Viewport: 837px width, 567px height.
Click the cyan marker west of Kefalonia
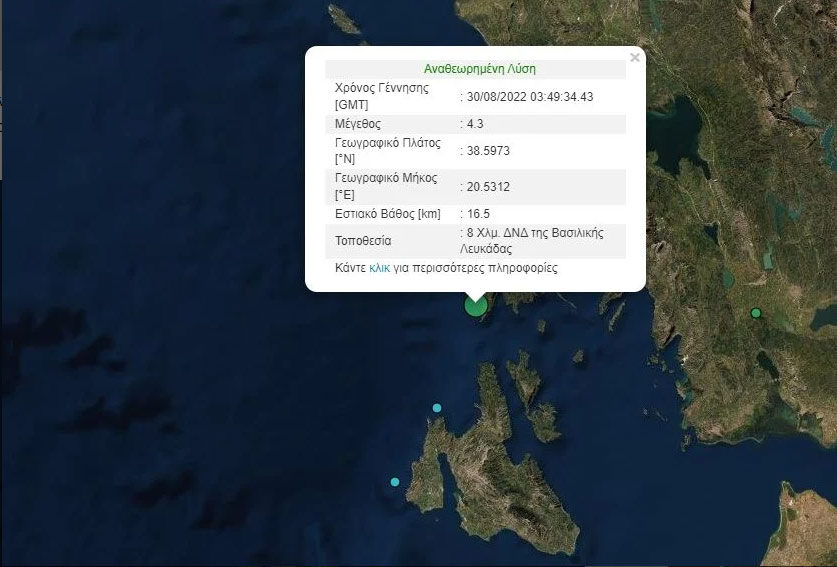click(395, 482)
